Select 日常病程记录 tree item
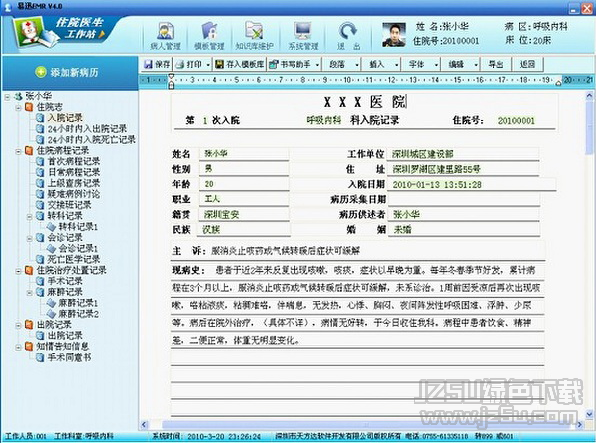 [74, 172]
